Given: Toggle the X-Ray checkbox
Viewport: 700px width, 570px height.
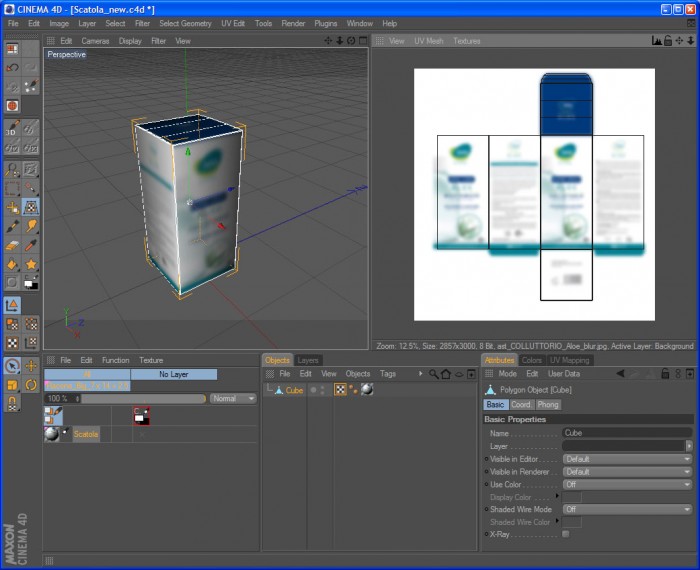Looking at the screenshot, I should (566, 534).
